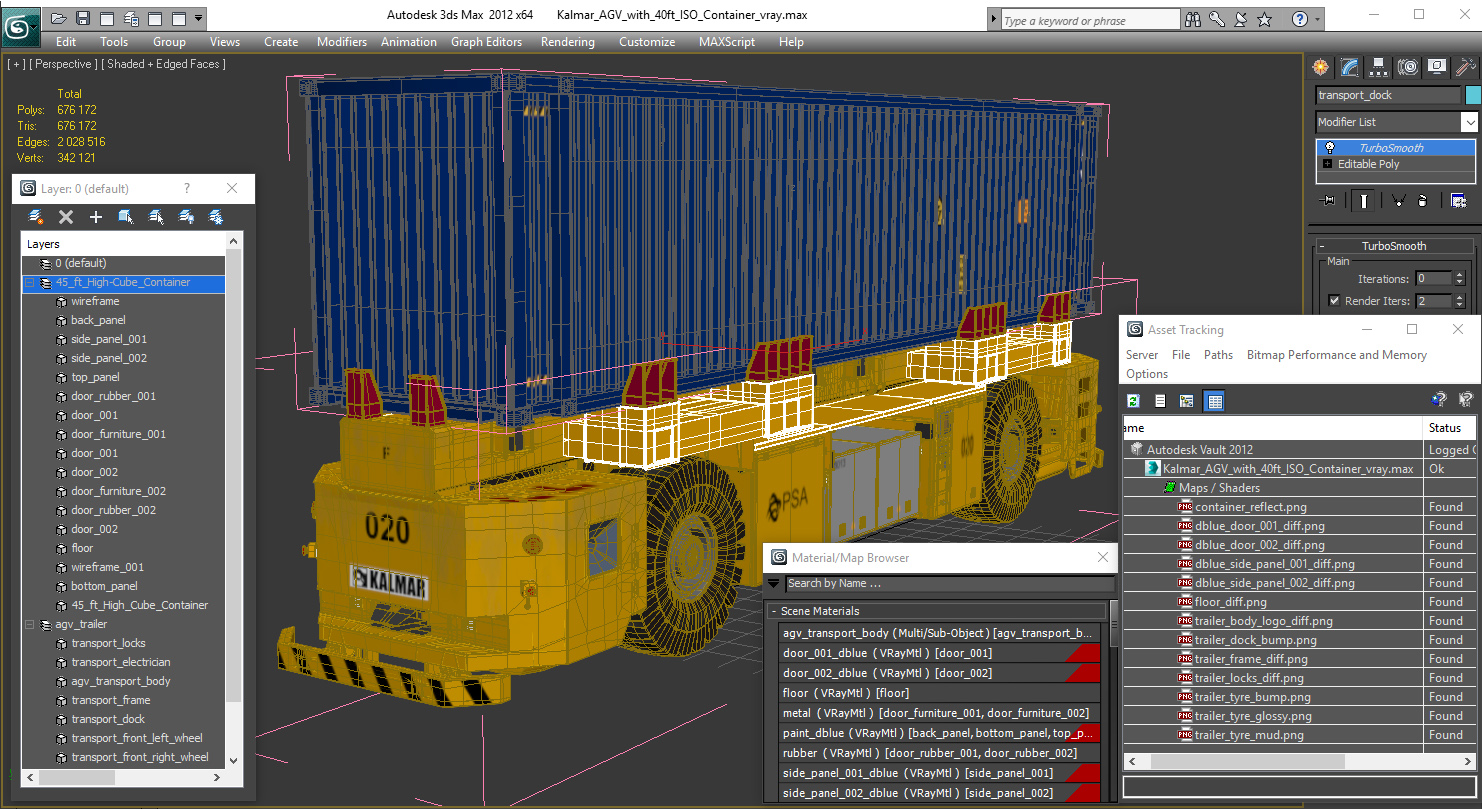Toggle TurboSmooth modifier lightbulb on/off

point(1329,148)
